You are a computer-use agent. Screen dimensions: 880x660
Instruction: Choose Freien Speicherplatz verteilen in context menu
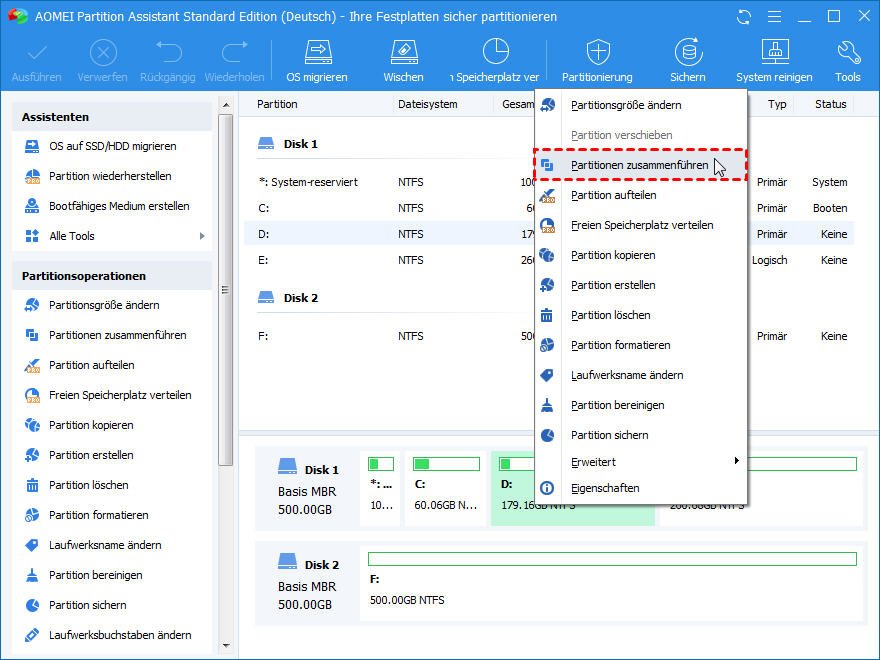pos(640,225)
